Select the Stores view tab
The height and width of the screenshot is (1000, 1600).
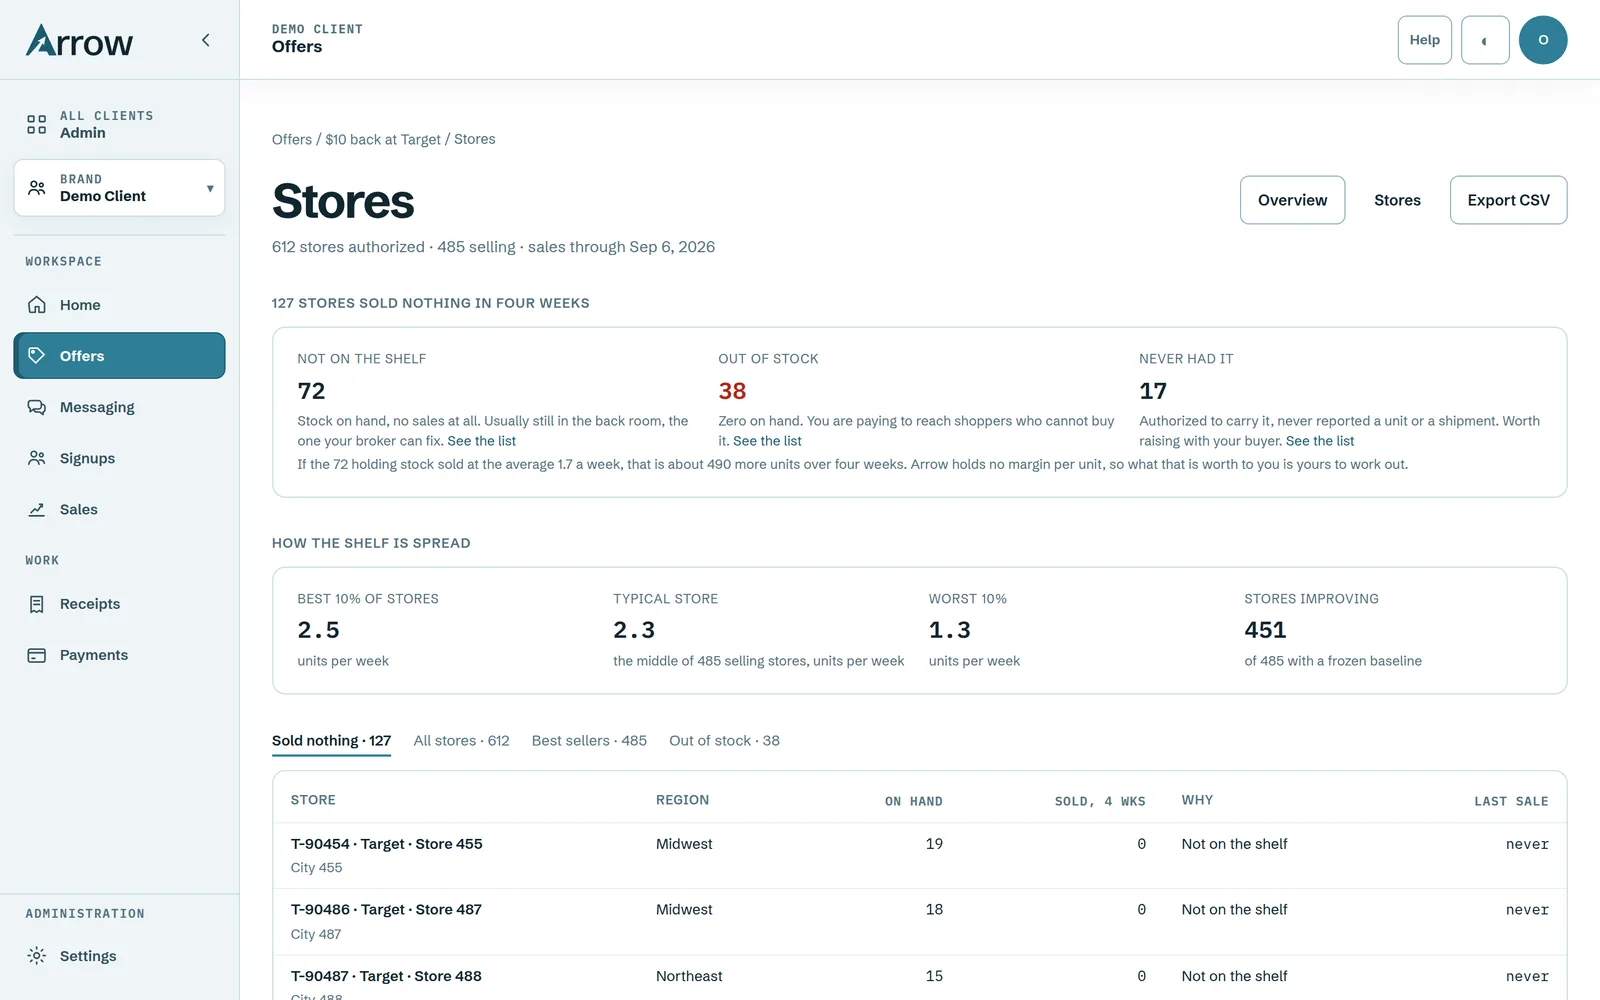(1397, 200)
